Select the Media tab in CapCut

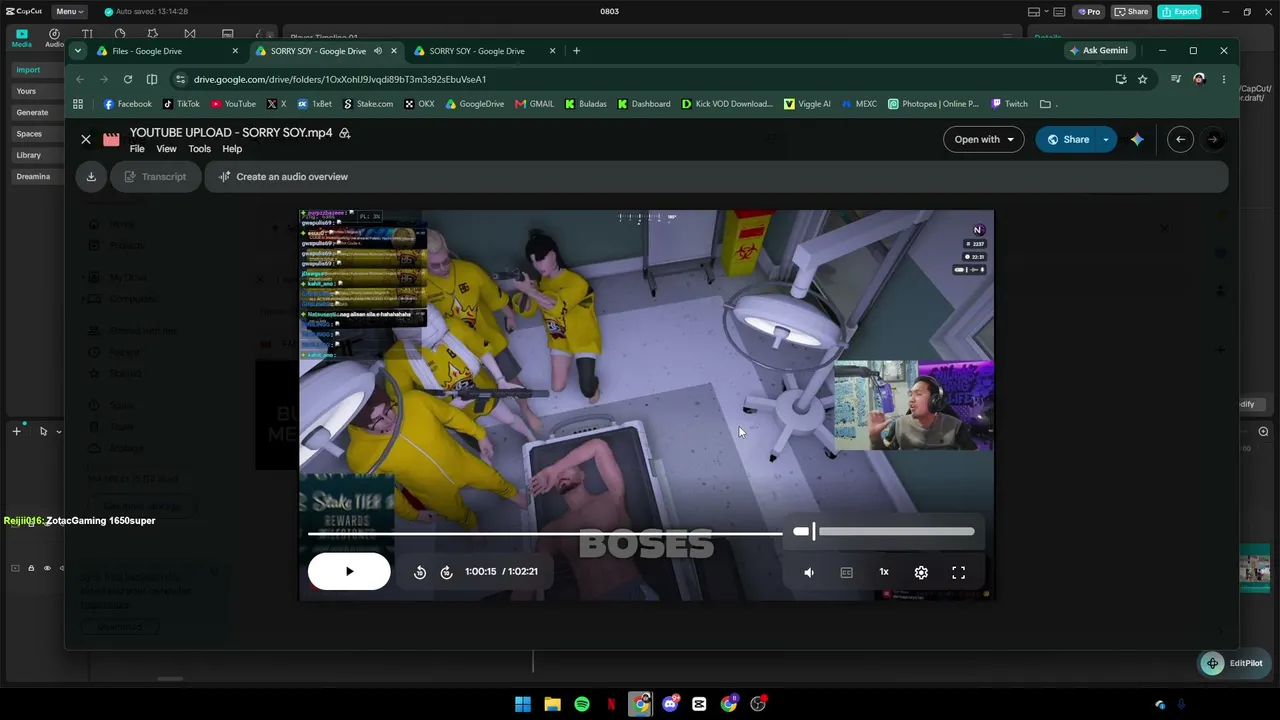click(21, 38)
